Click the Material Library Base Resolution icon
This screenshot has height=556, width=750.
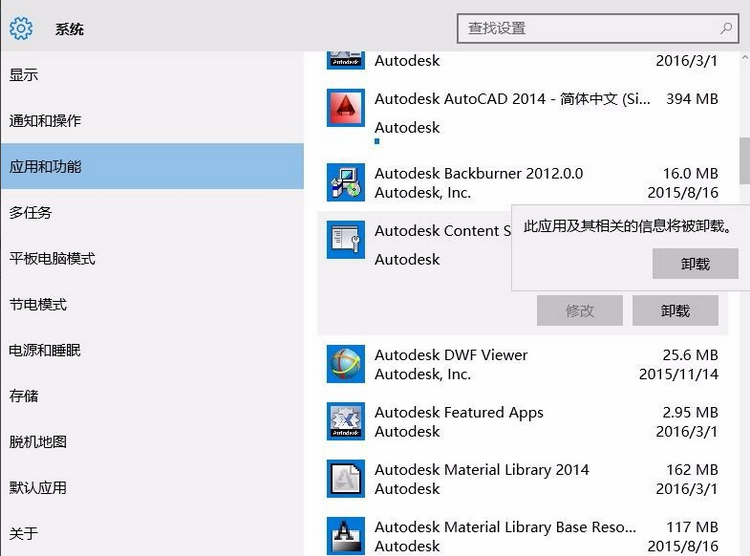(346, 535)
